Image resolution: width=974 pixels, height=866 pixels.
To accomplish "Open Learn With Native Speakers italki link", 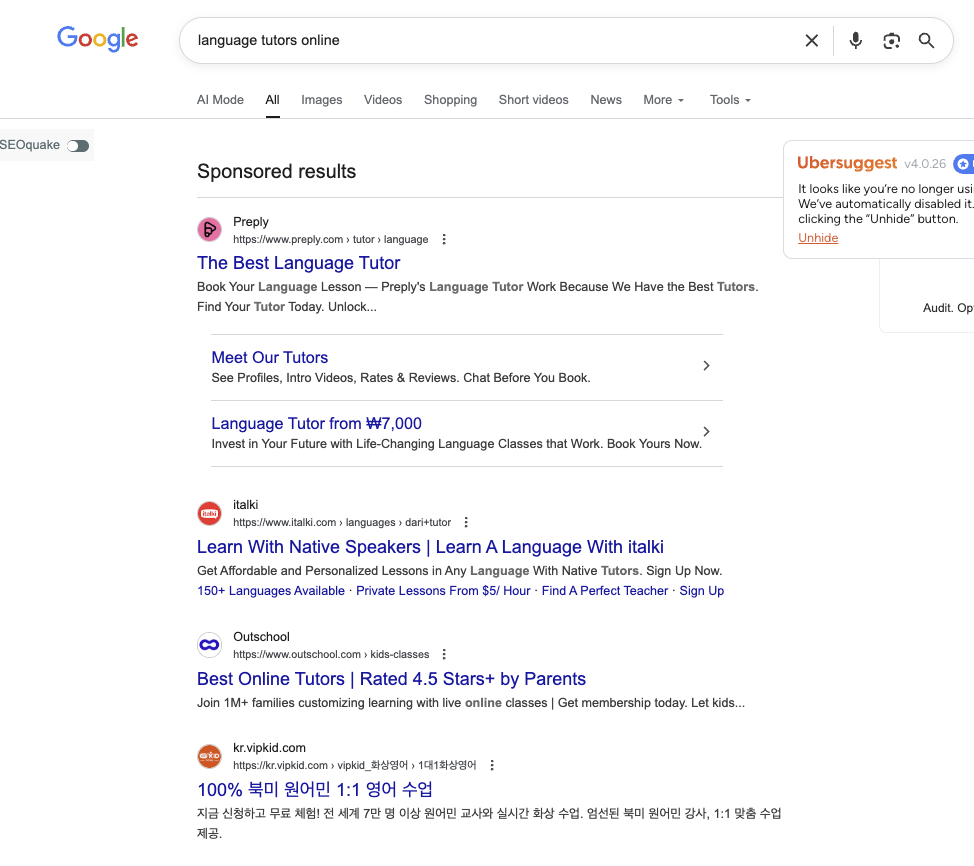I will coord(430,547).
